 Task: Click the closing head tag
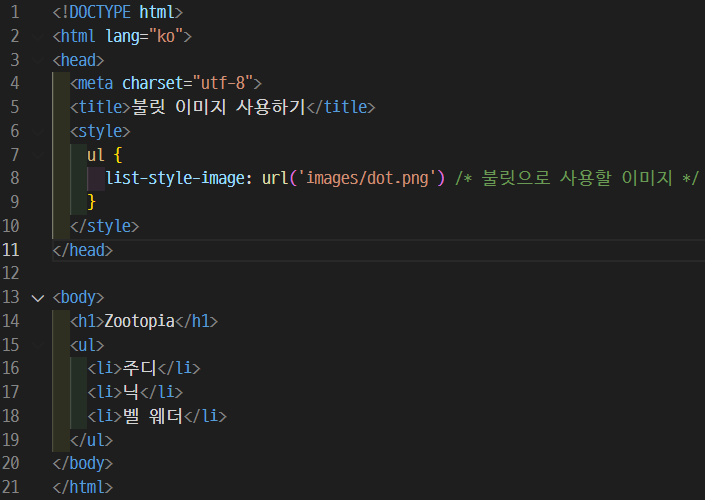coord(83,250)
